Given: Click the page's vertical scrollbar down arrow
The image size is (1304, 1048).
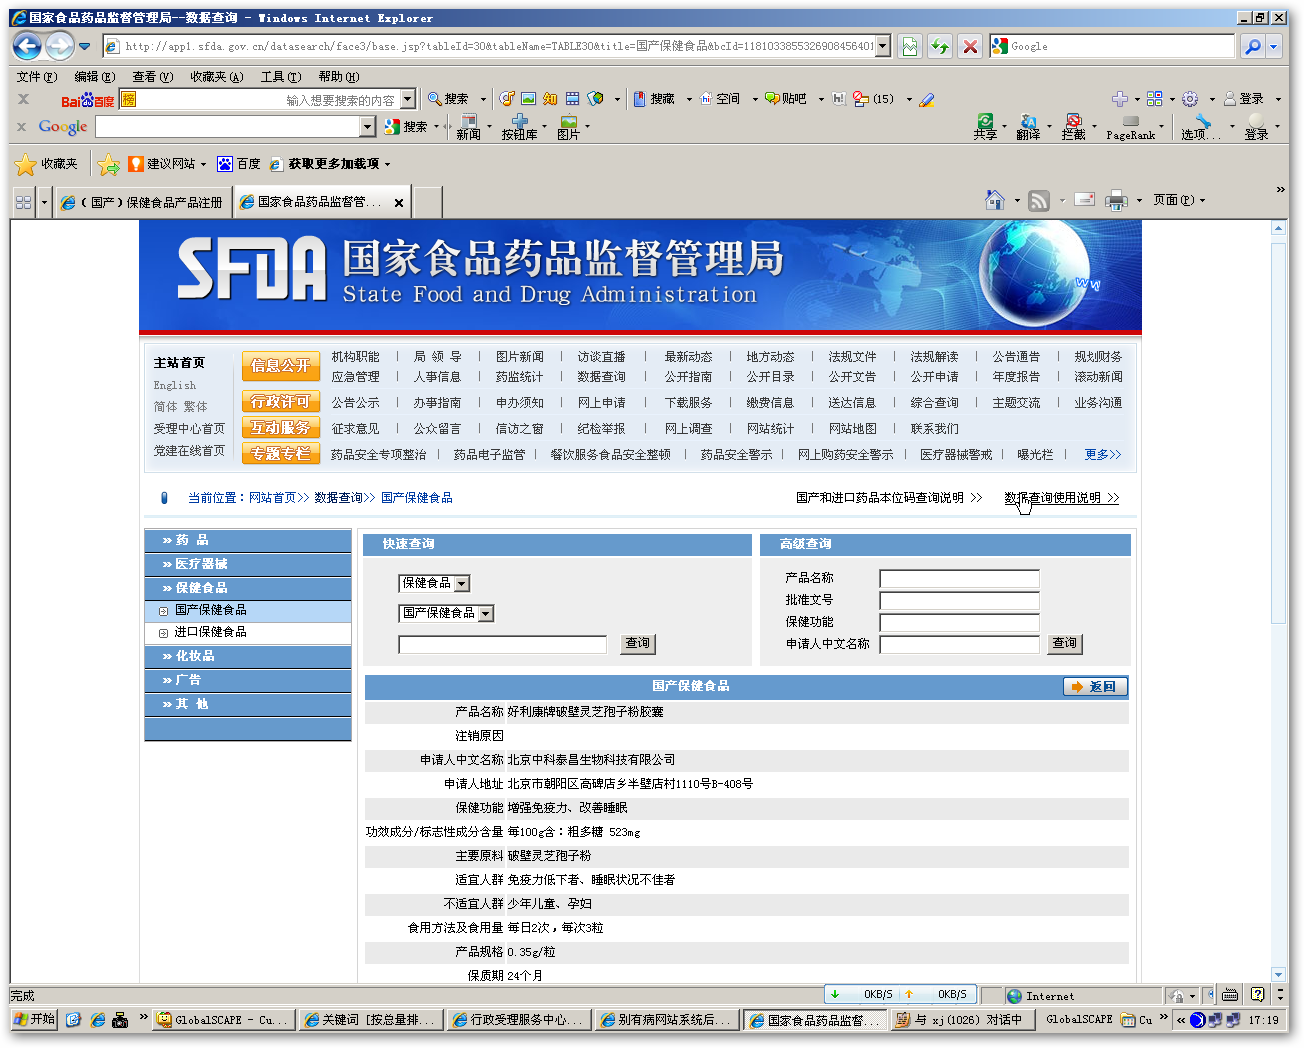Looking at the screenshot, I should pyautogui.click(x=1278, y=973).
